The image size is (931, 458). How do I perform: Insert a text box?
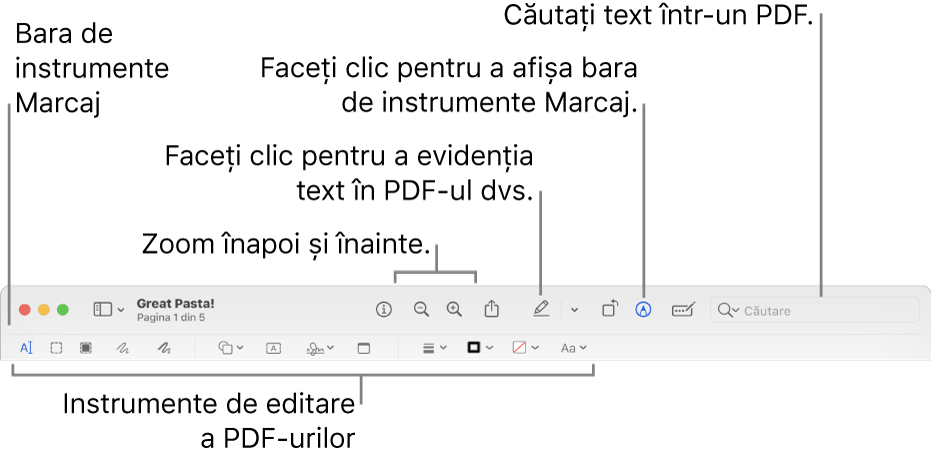(273, 349)
